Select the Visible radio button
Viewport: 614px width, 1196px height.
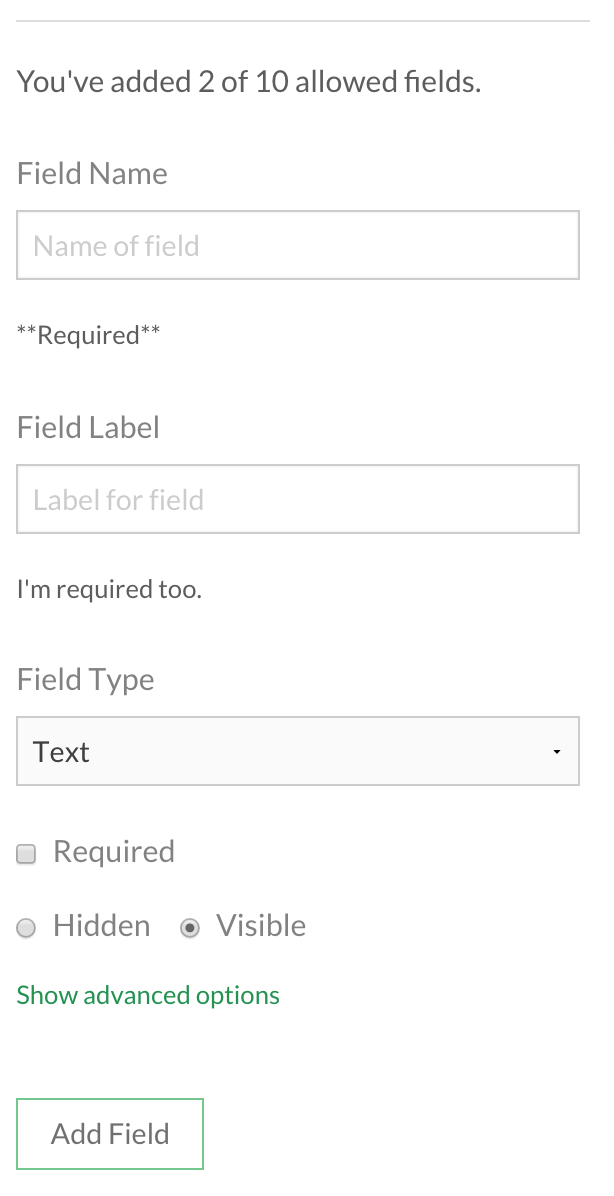coord(190,928)
